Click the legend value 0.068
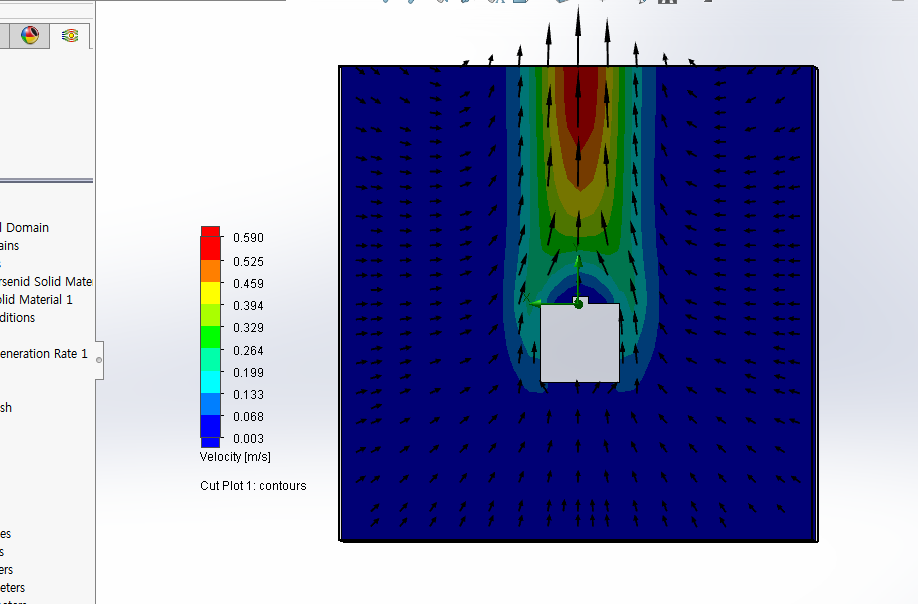 [248, 417]
